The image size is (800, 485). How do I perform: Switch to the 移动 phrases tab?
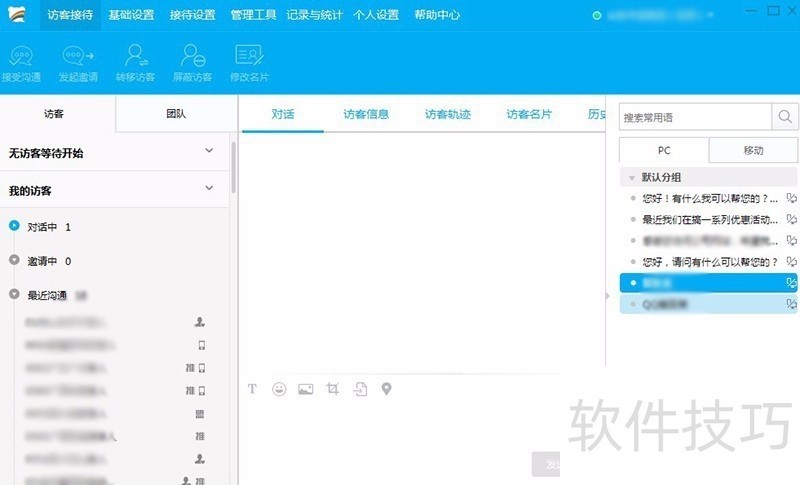point(753,150)
